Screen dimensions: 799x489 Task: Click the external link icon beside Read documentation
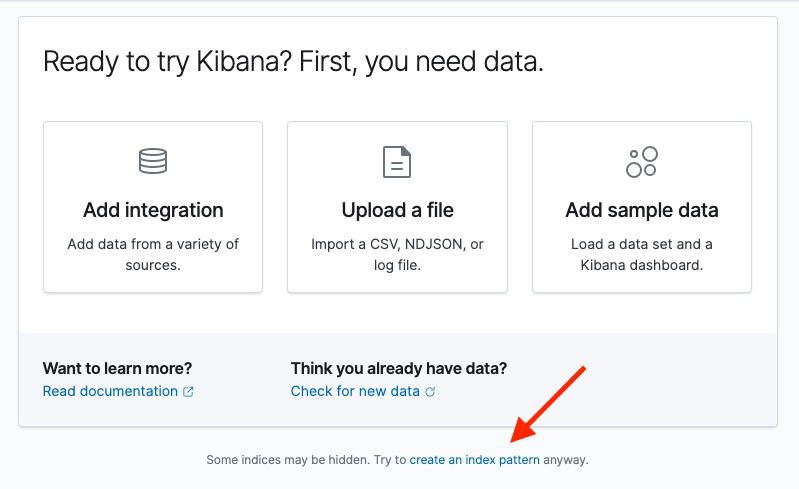[x=188, y=392]
